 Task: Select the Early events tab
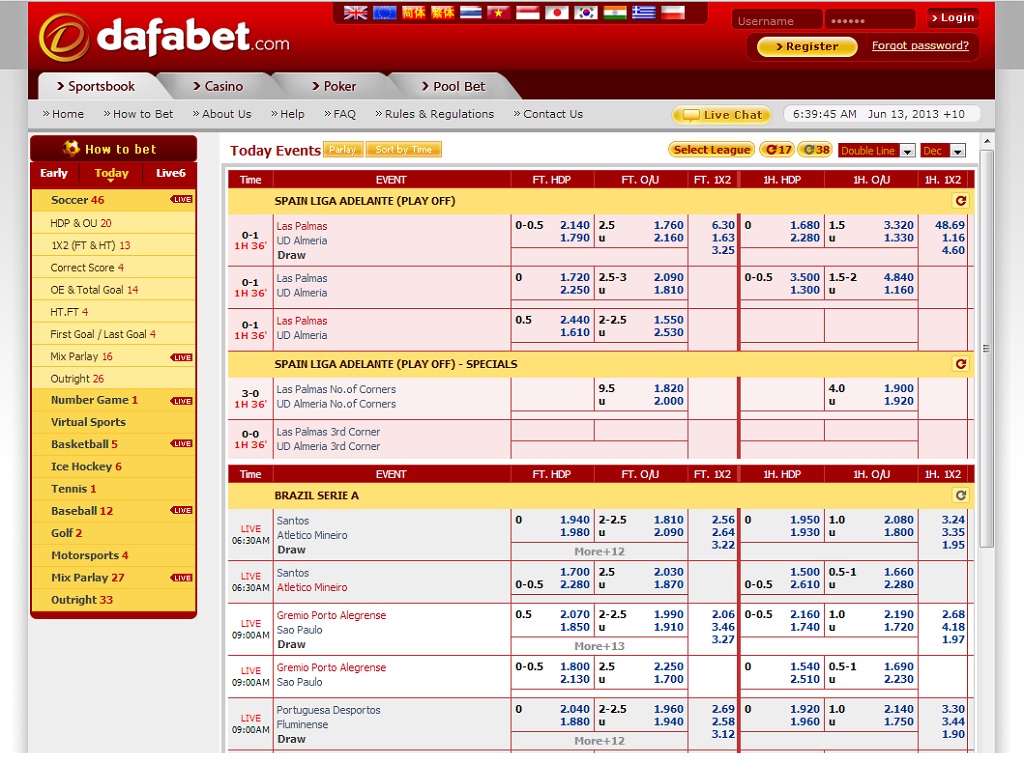[x=54, y=173]
